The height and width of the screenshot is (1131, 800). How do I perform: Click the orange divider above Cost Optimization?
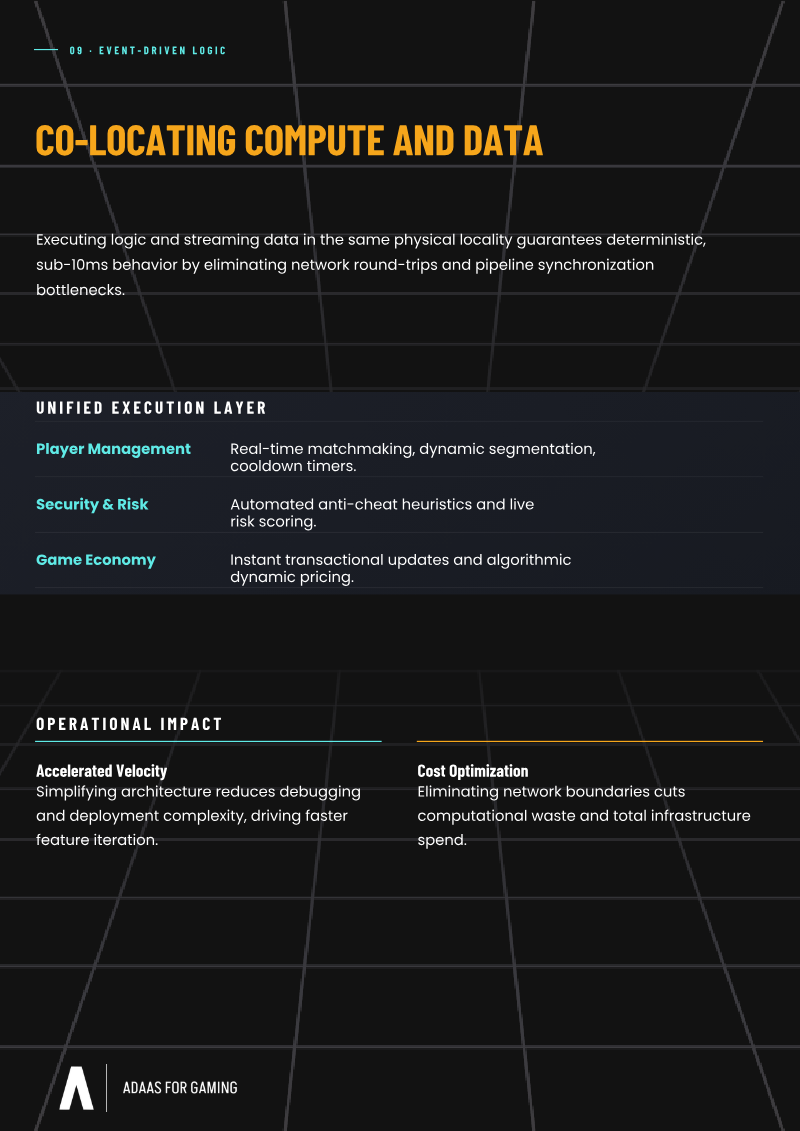pos(590,741)
